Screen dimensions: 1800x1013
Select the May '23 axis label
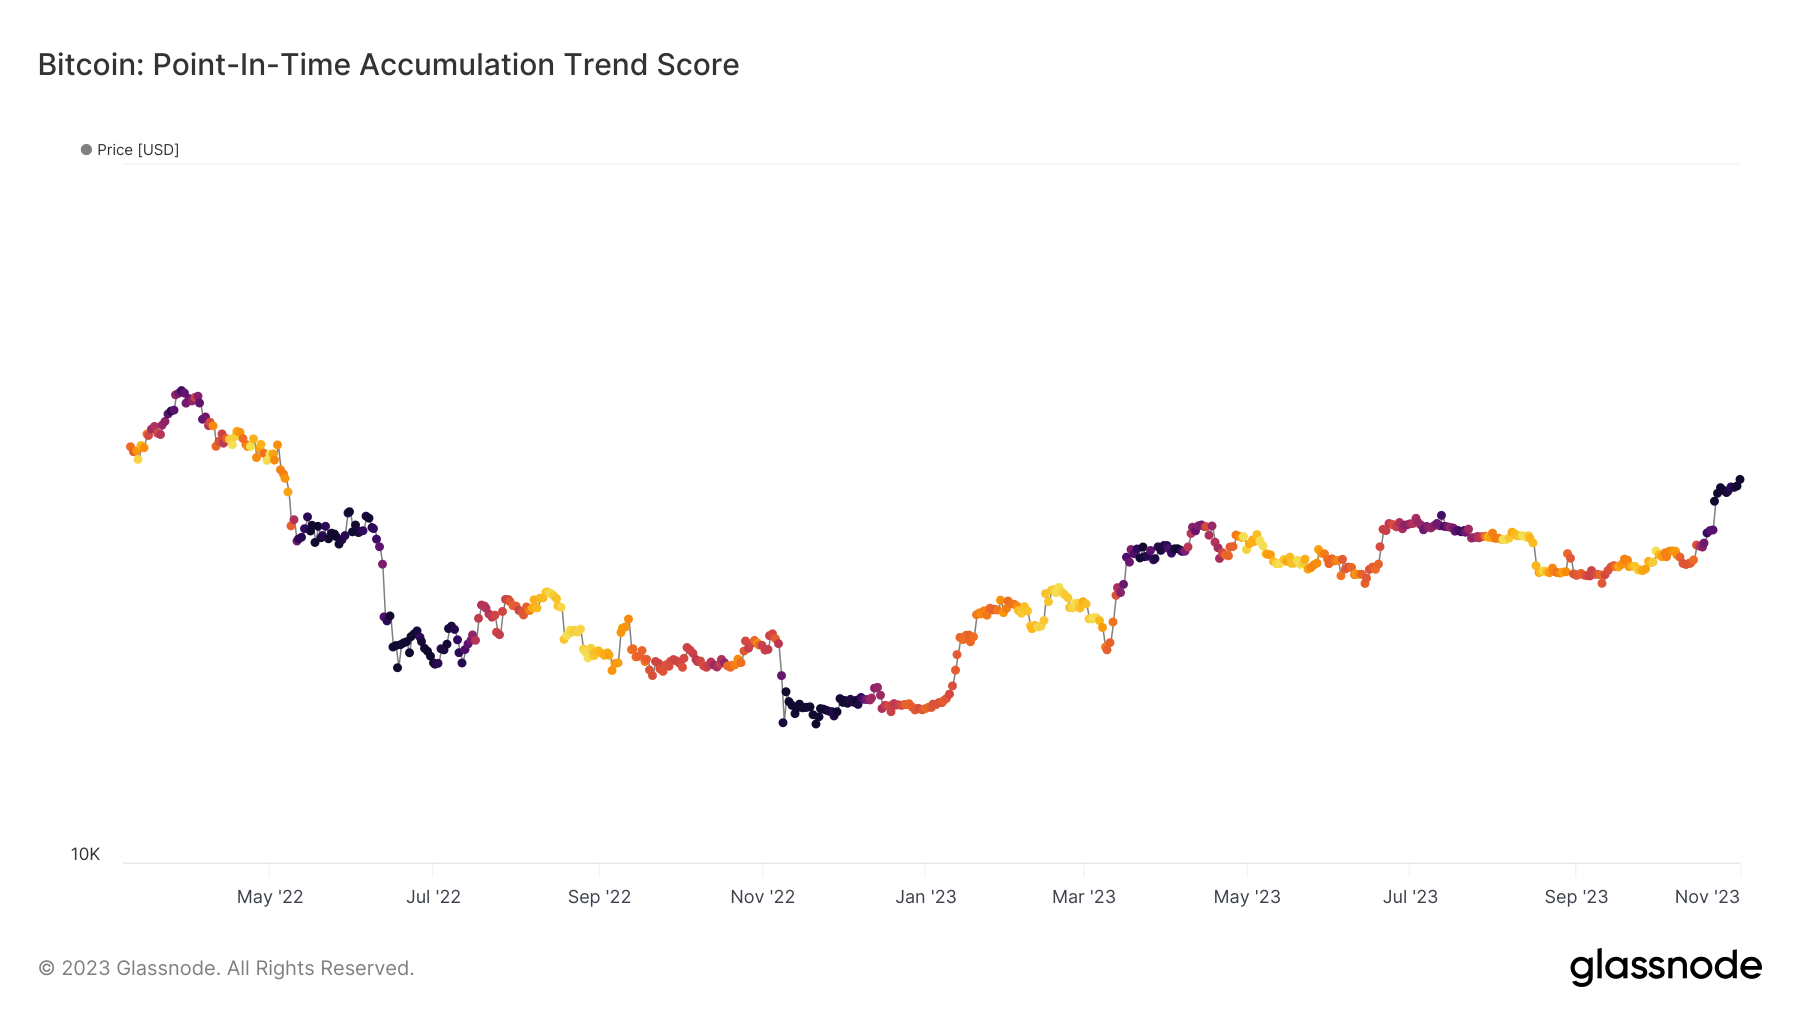[1247, 897]
